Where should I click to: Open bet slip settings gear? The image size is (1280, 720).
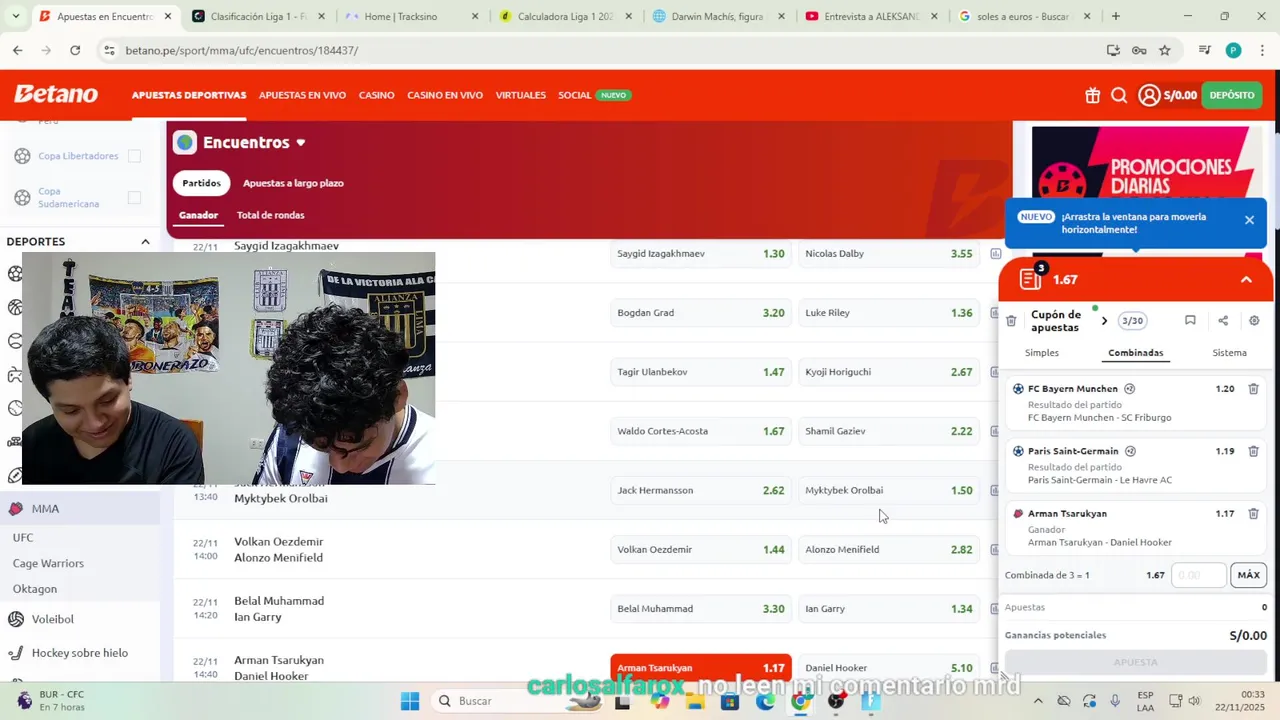tap(1254, 321)
